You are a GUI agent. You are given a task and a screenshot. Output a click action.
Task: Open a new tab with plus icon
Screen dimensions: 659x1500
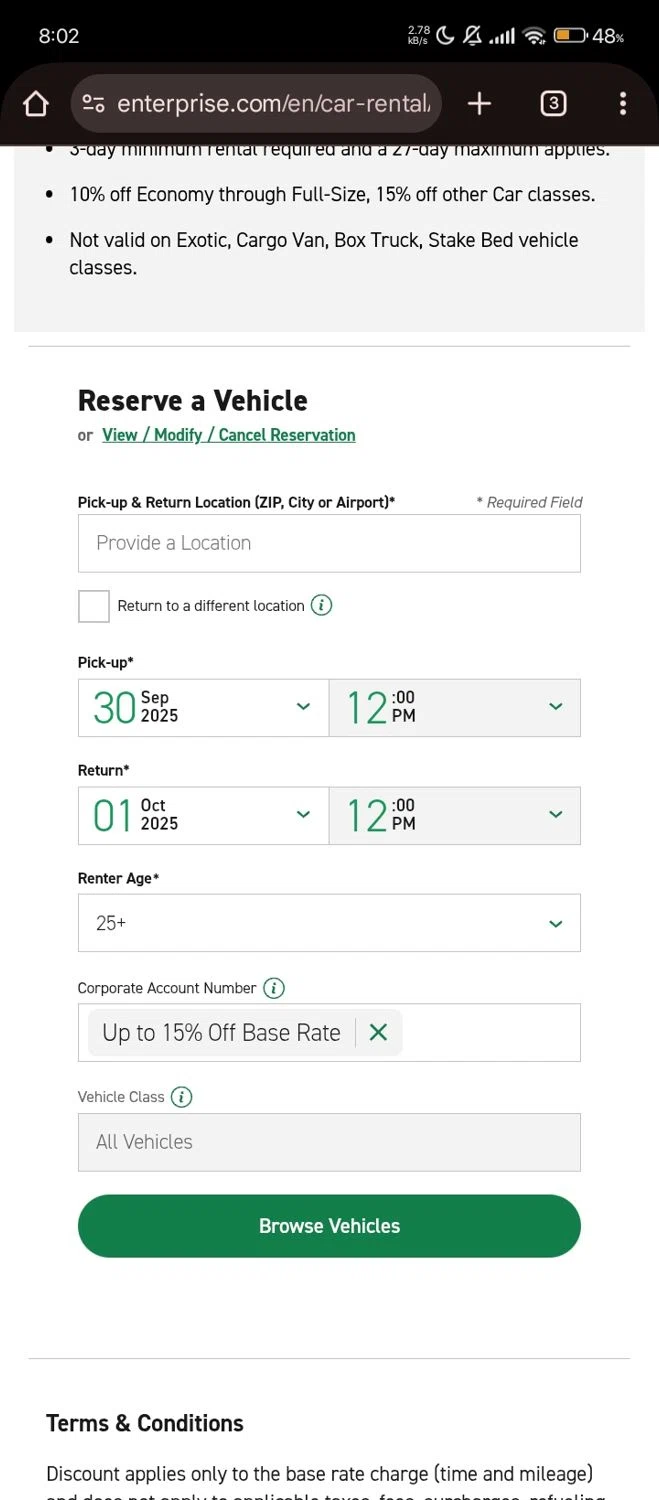point(479,103)
